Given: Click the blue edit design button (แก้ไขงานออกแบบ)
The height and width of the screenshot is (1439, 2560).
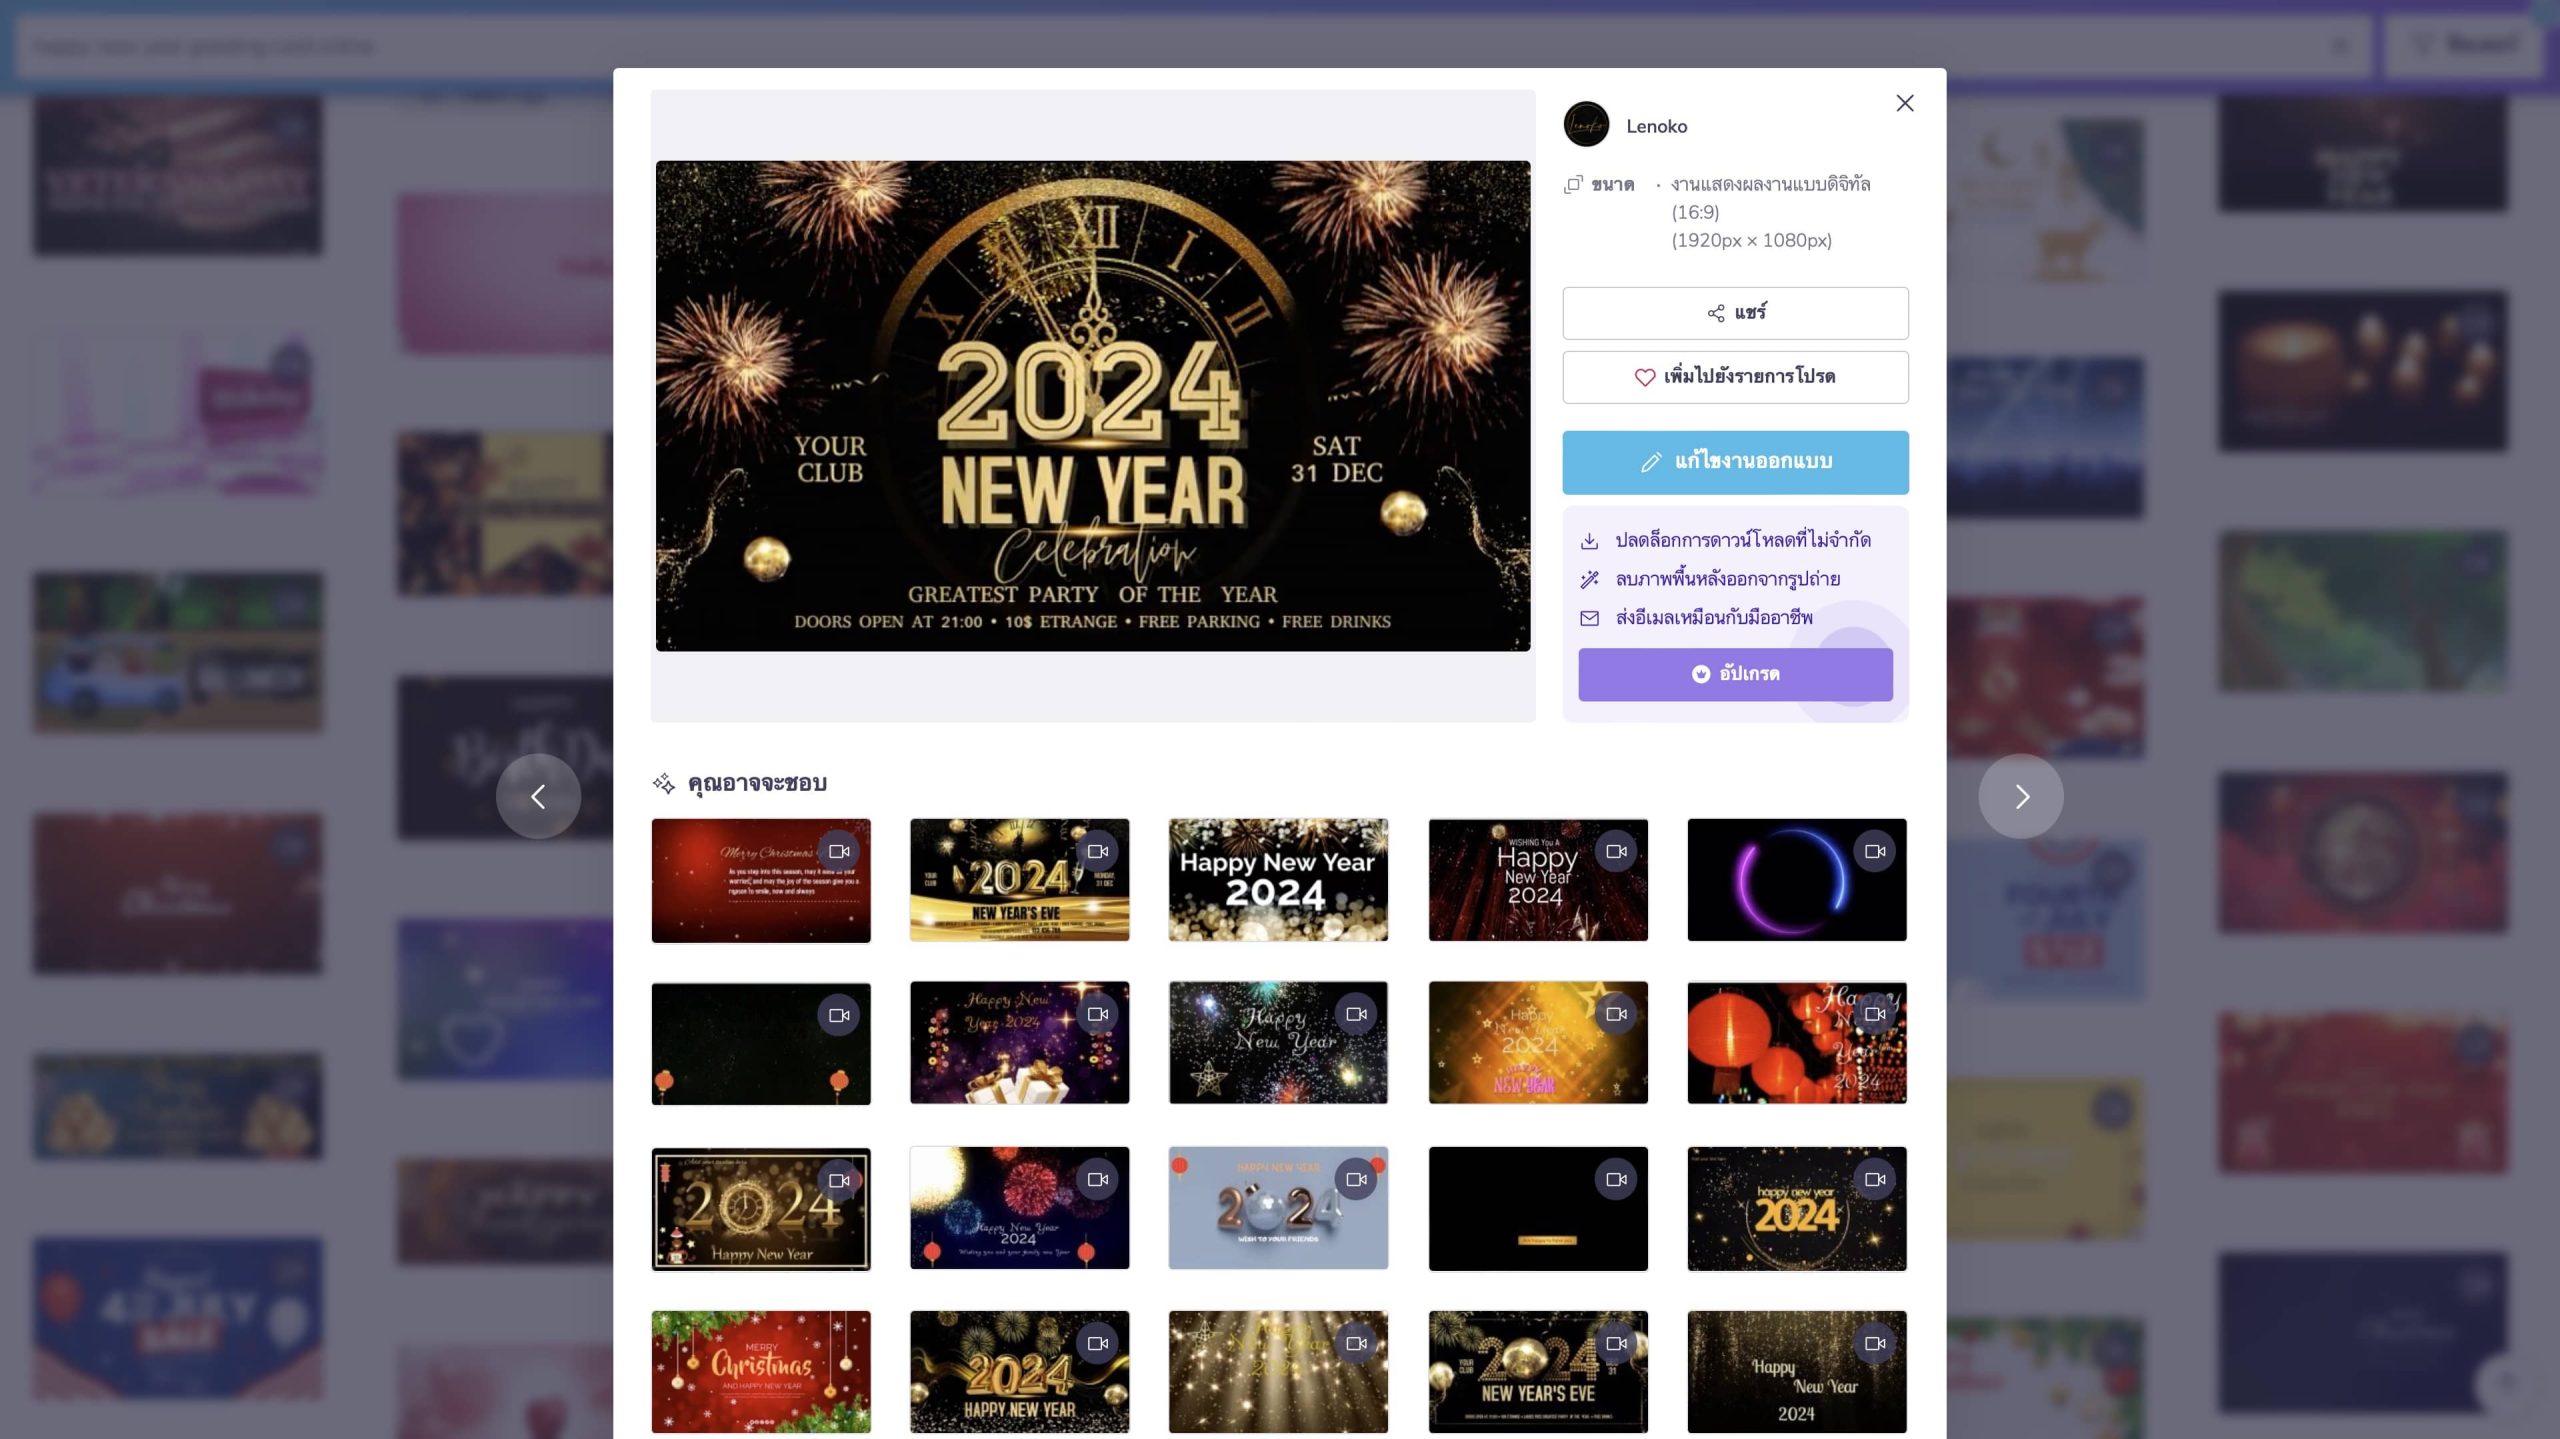Looking at the screenshot, I should click(x=1735, y=462).
